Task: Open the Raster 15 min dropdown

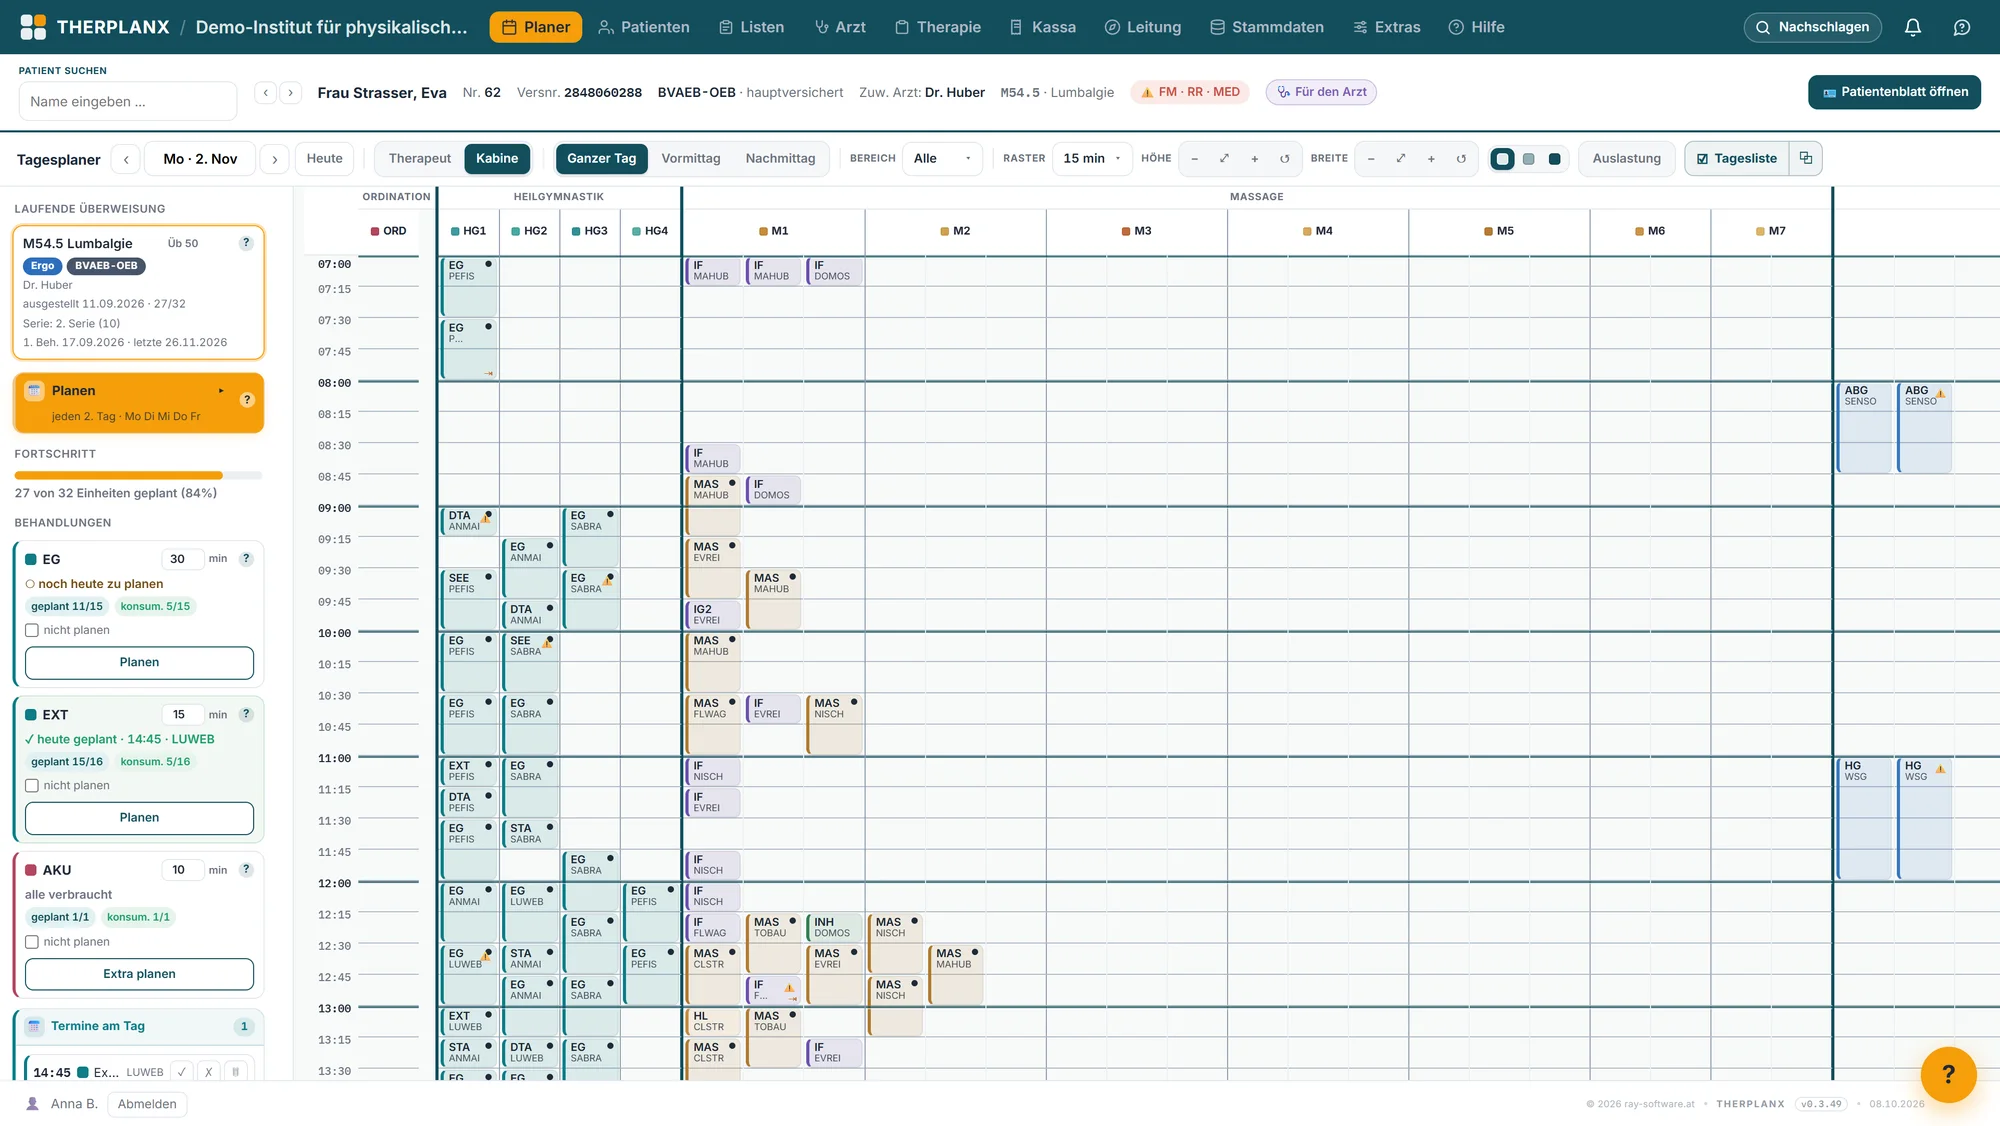Action: 1091,158
